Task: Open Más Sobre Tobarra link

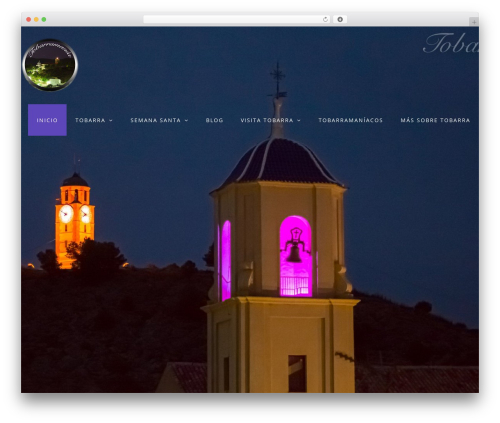Action: click(x=435, y=120)
